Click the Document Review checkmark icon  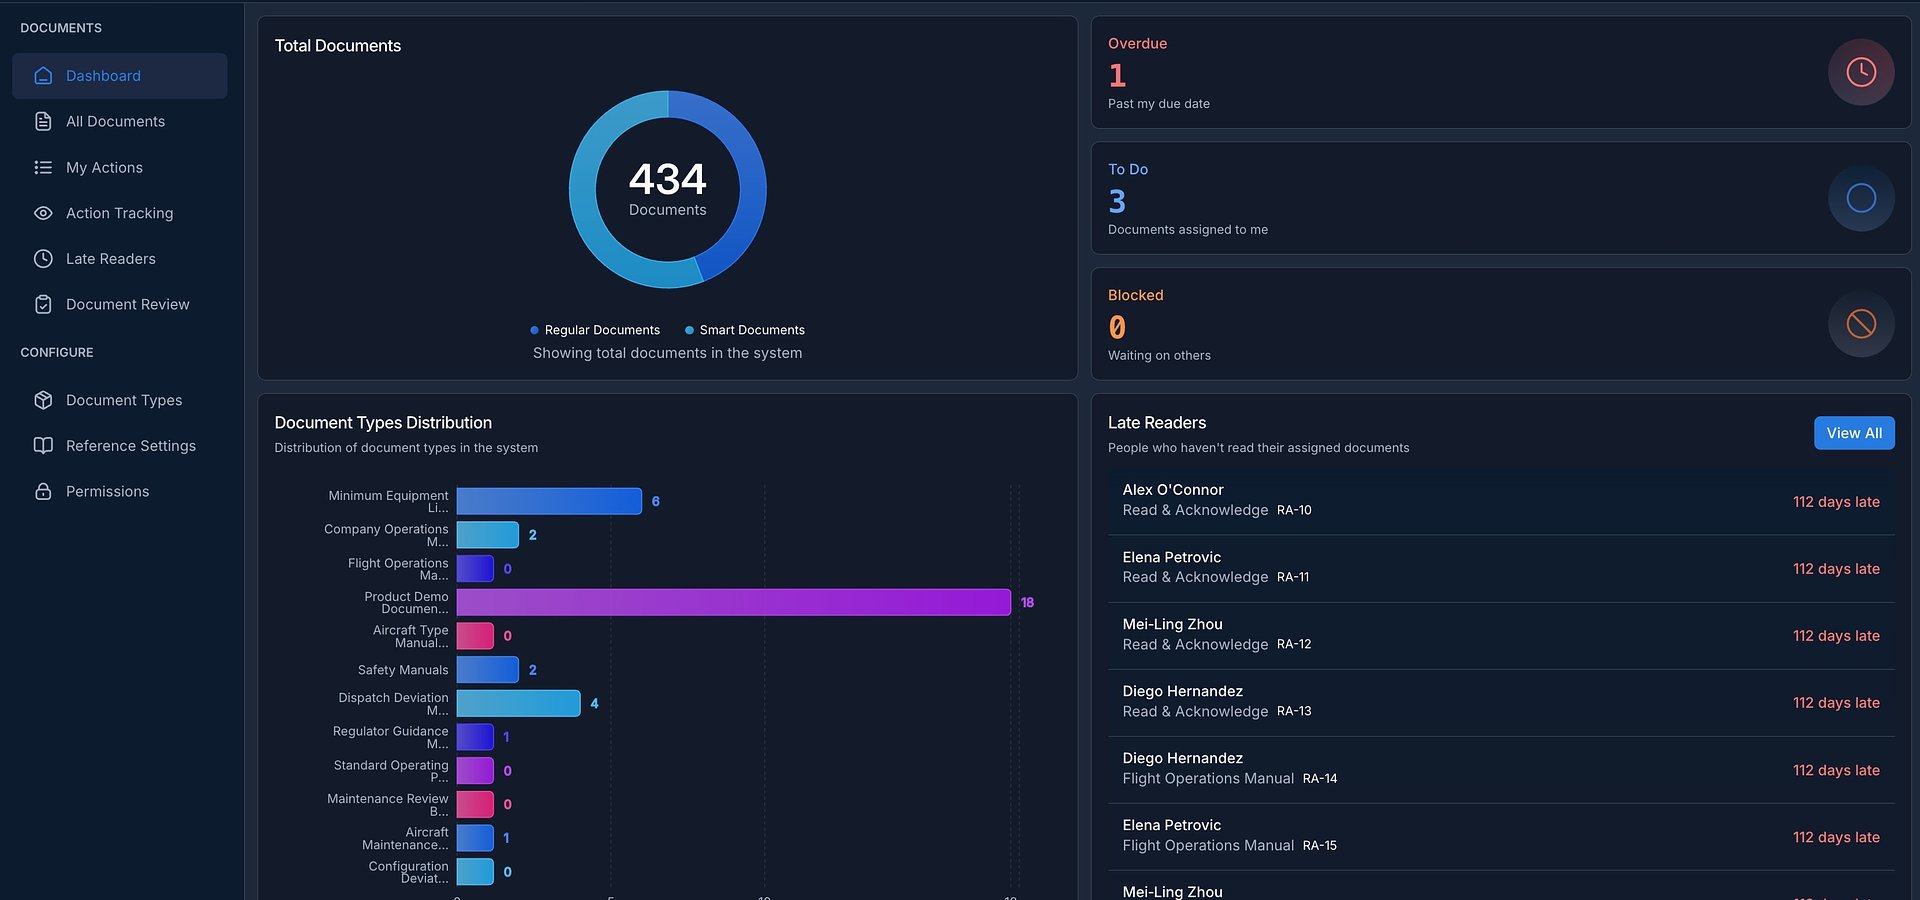[x=42, y=304]
